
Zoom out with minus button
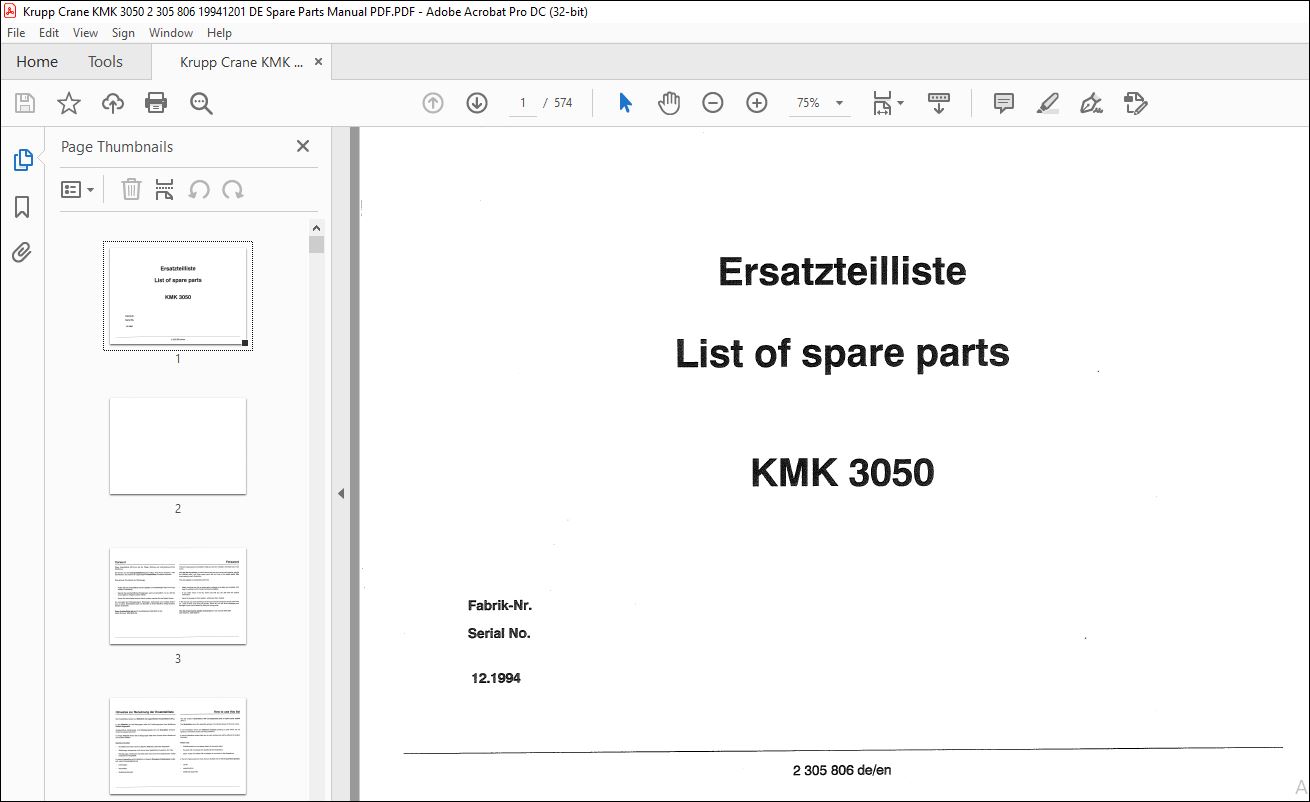[713, 103]
